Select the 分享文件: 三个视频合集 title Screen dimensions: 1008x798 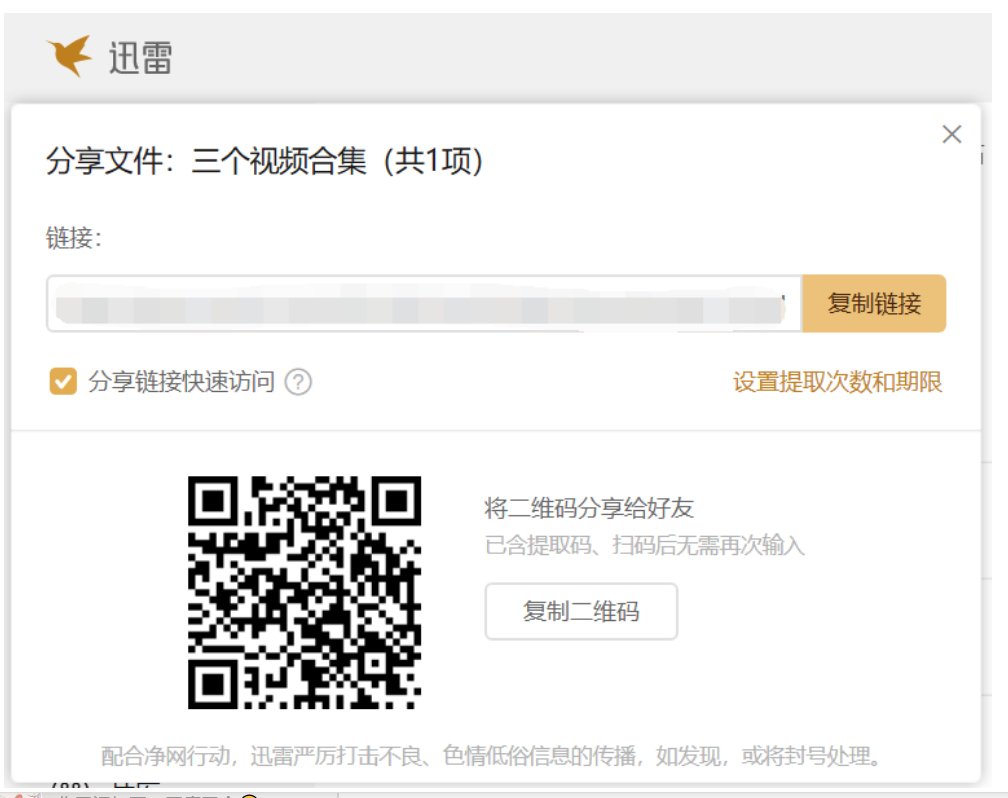(264, 161)
